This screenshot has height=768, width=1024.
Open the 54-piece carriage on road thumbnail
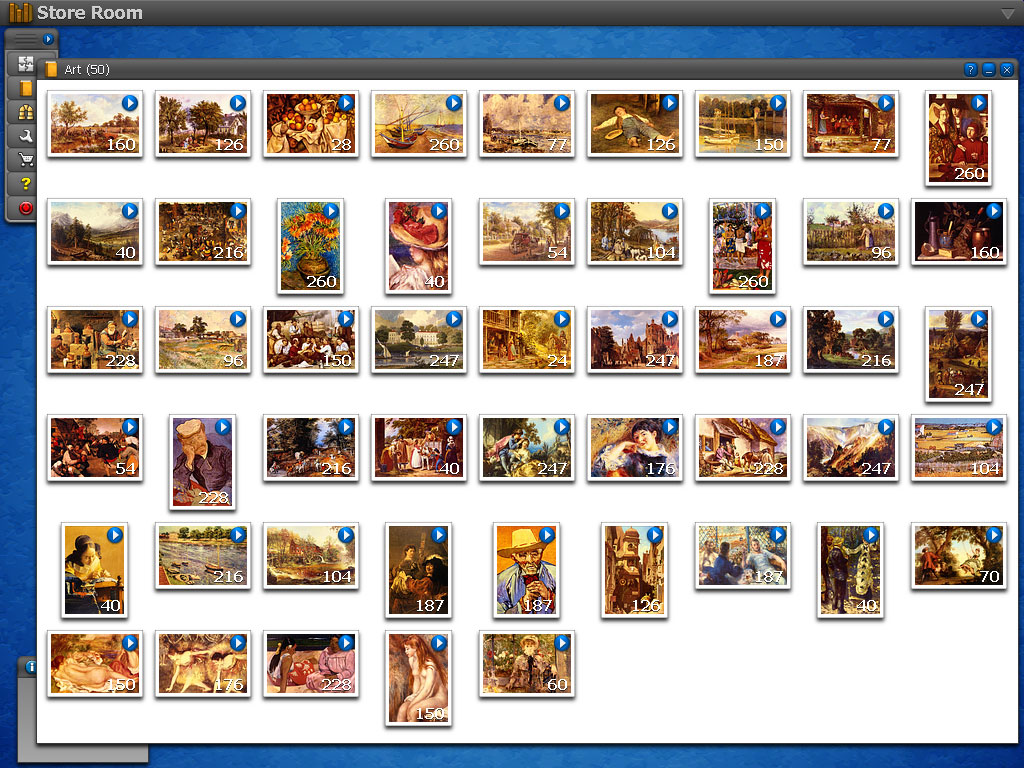click(526, 232)
